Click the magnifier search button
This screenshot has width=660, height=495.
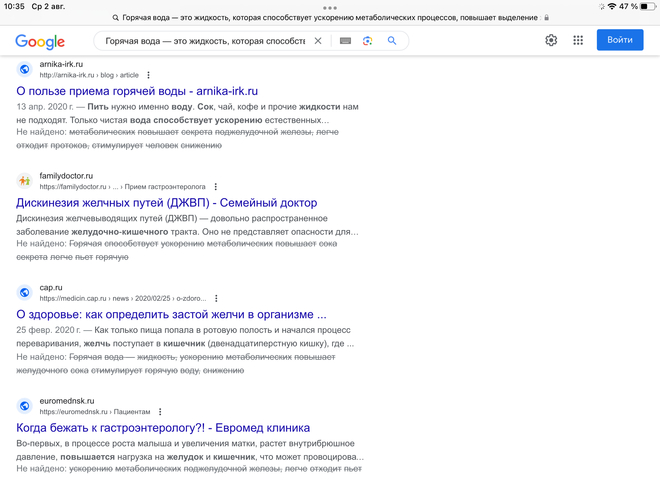392,41
